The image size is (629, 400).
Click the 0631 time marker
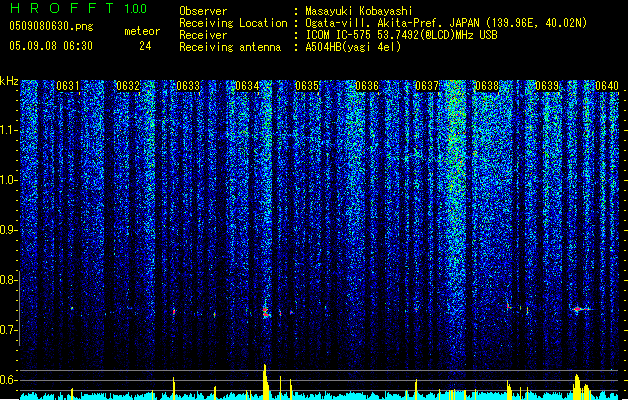pos(68,86)
